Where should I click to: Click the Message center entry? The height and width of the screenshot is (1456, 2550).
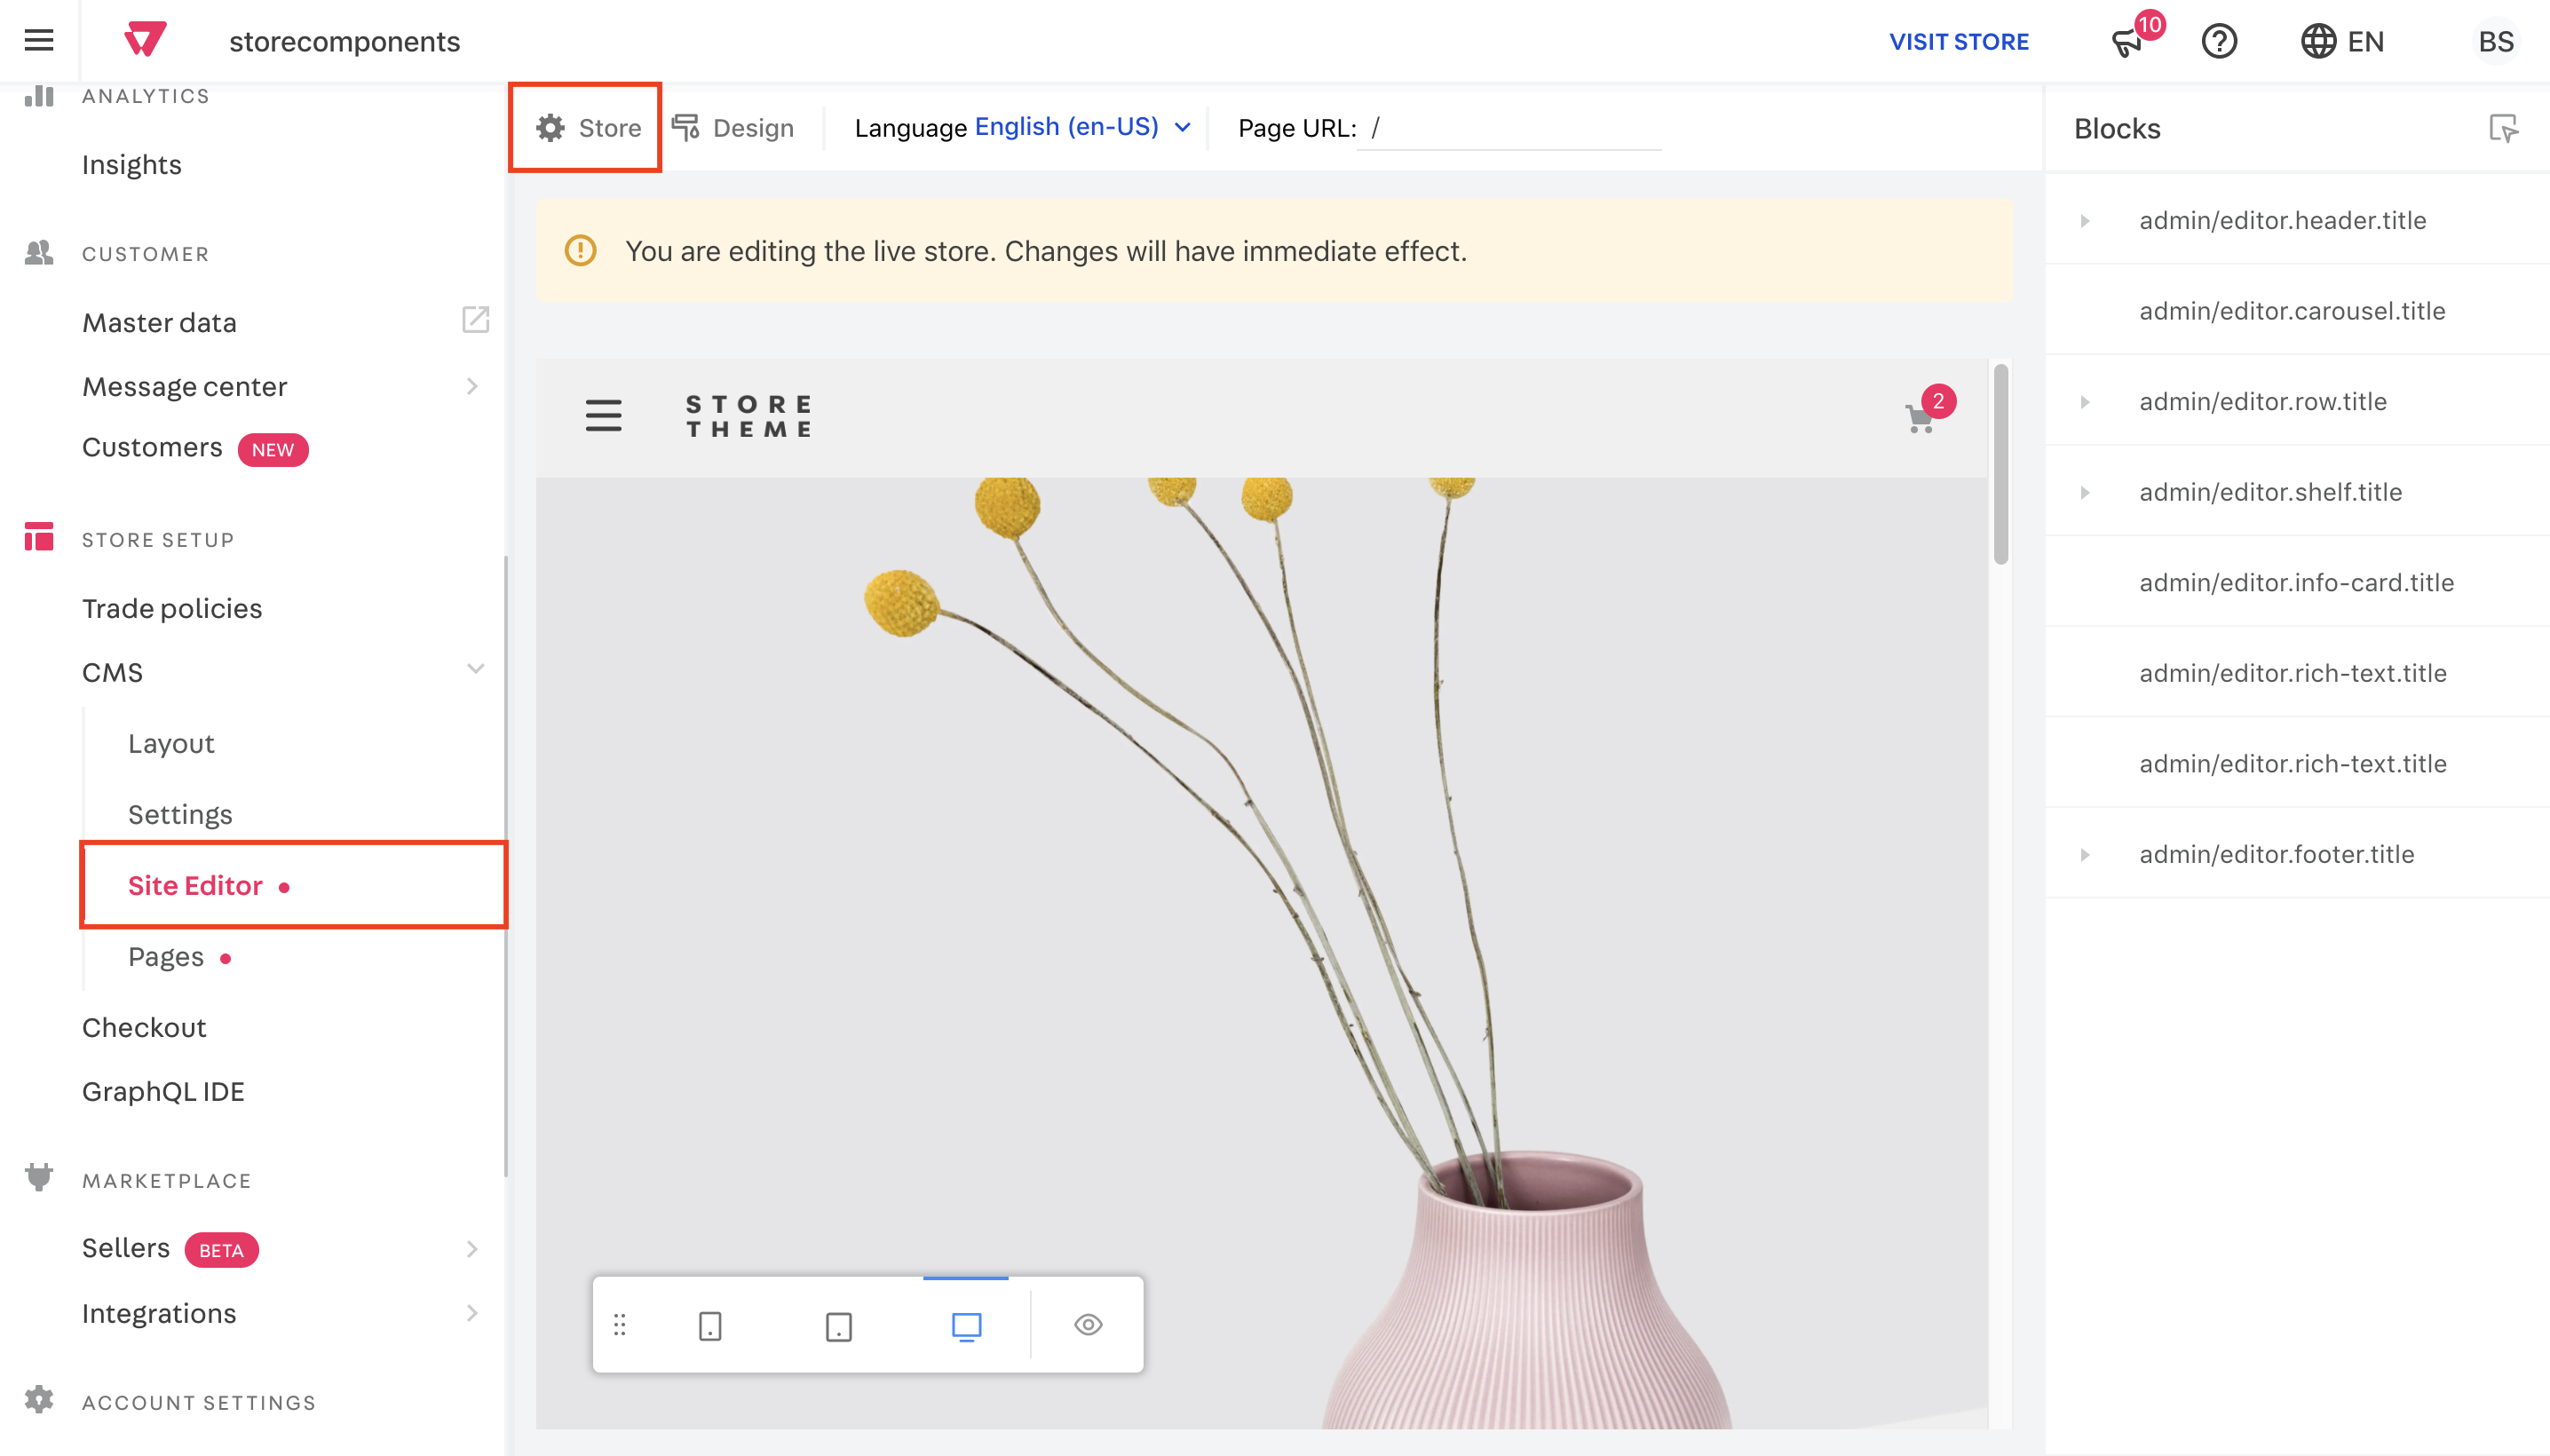[184, 387]
